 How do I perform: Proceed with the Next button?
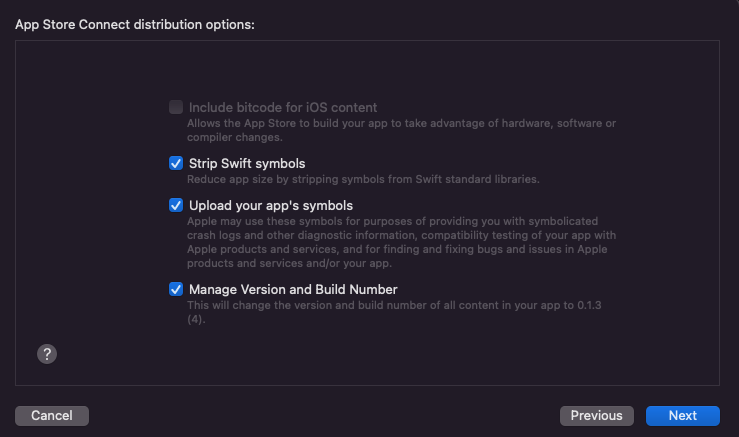(683, 415)
